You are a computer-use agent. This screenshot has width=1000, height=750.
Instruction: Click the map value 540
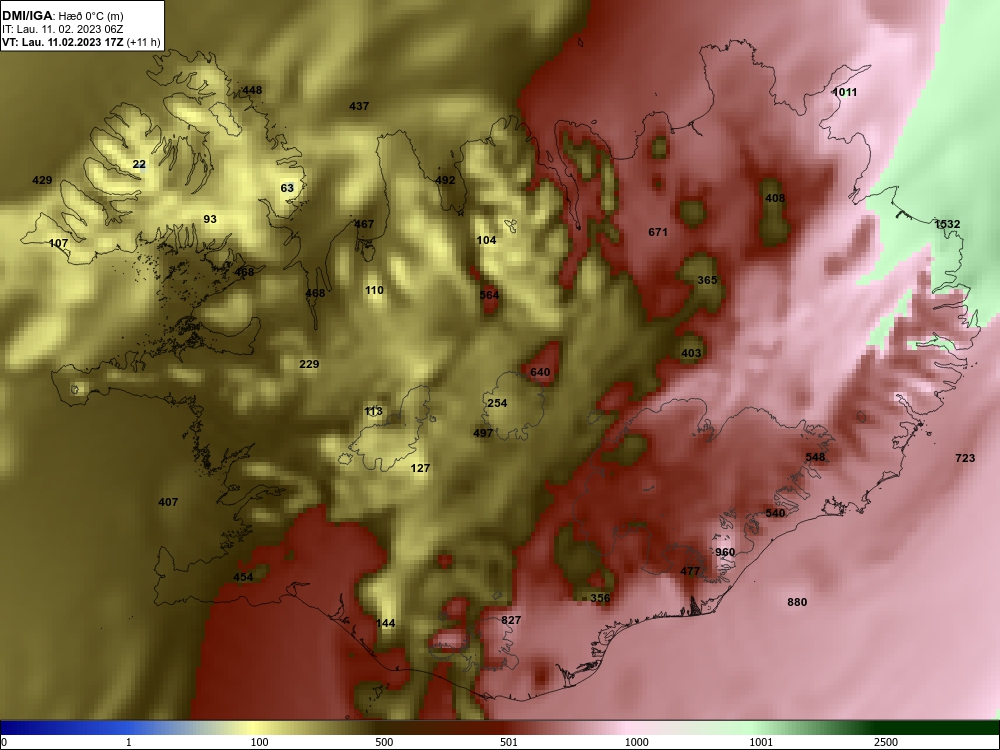[775, 513]
